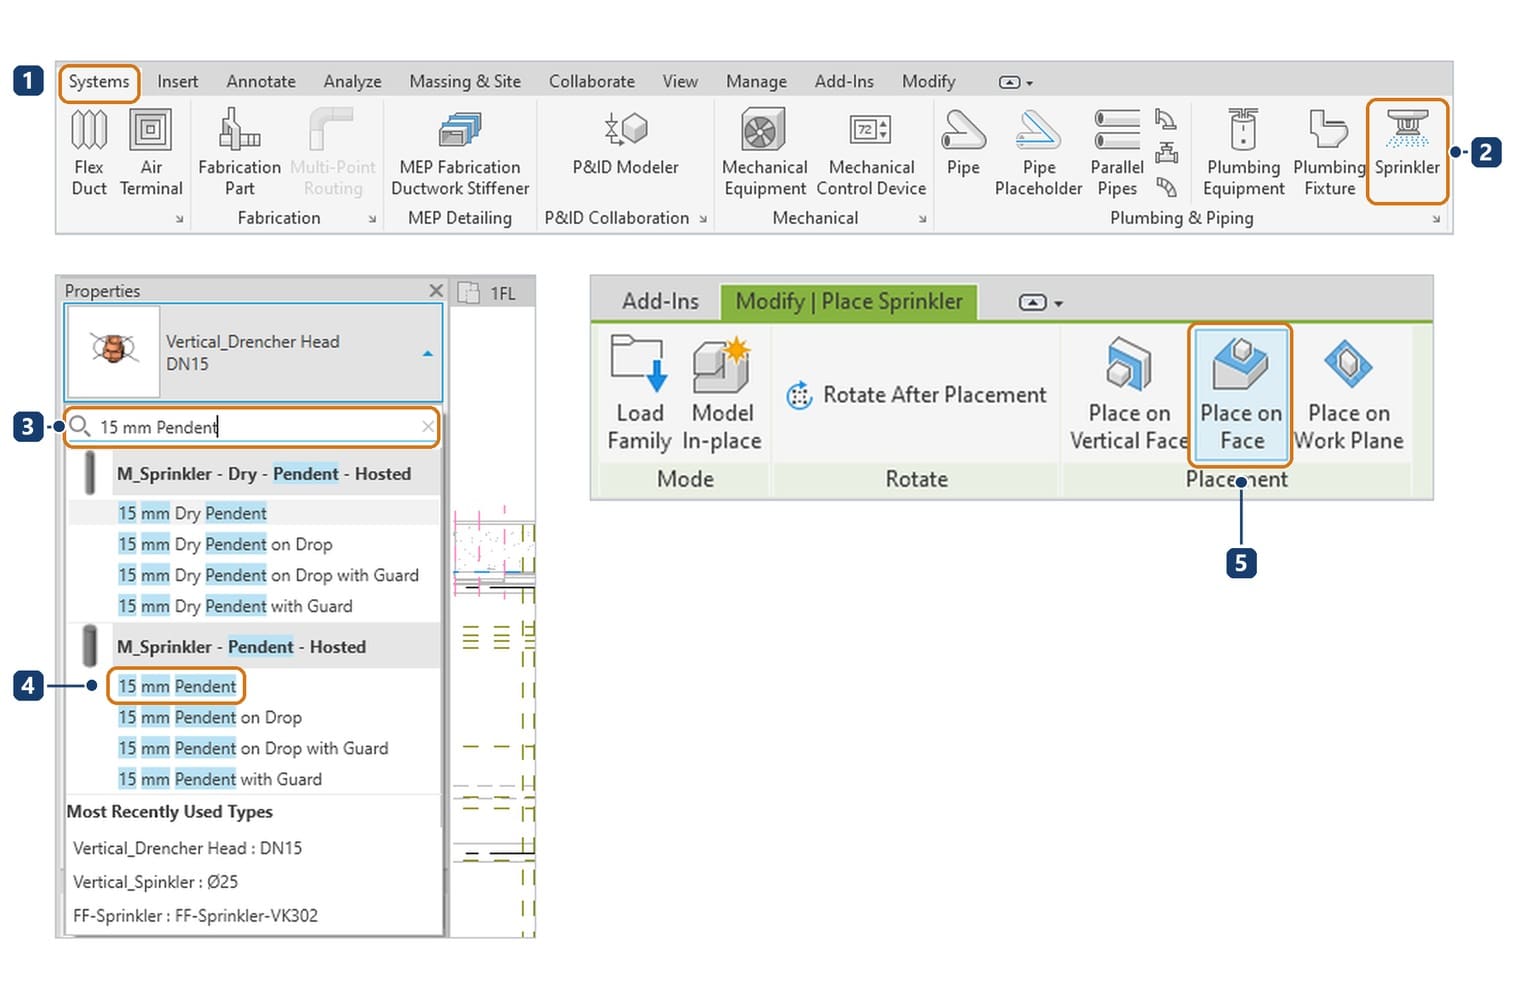The height and width of the screenshot is (985, 1520).
Task: Open the Fabrication Part tool
Action: point(239,152)
